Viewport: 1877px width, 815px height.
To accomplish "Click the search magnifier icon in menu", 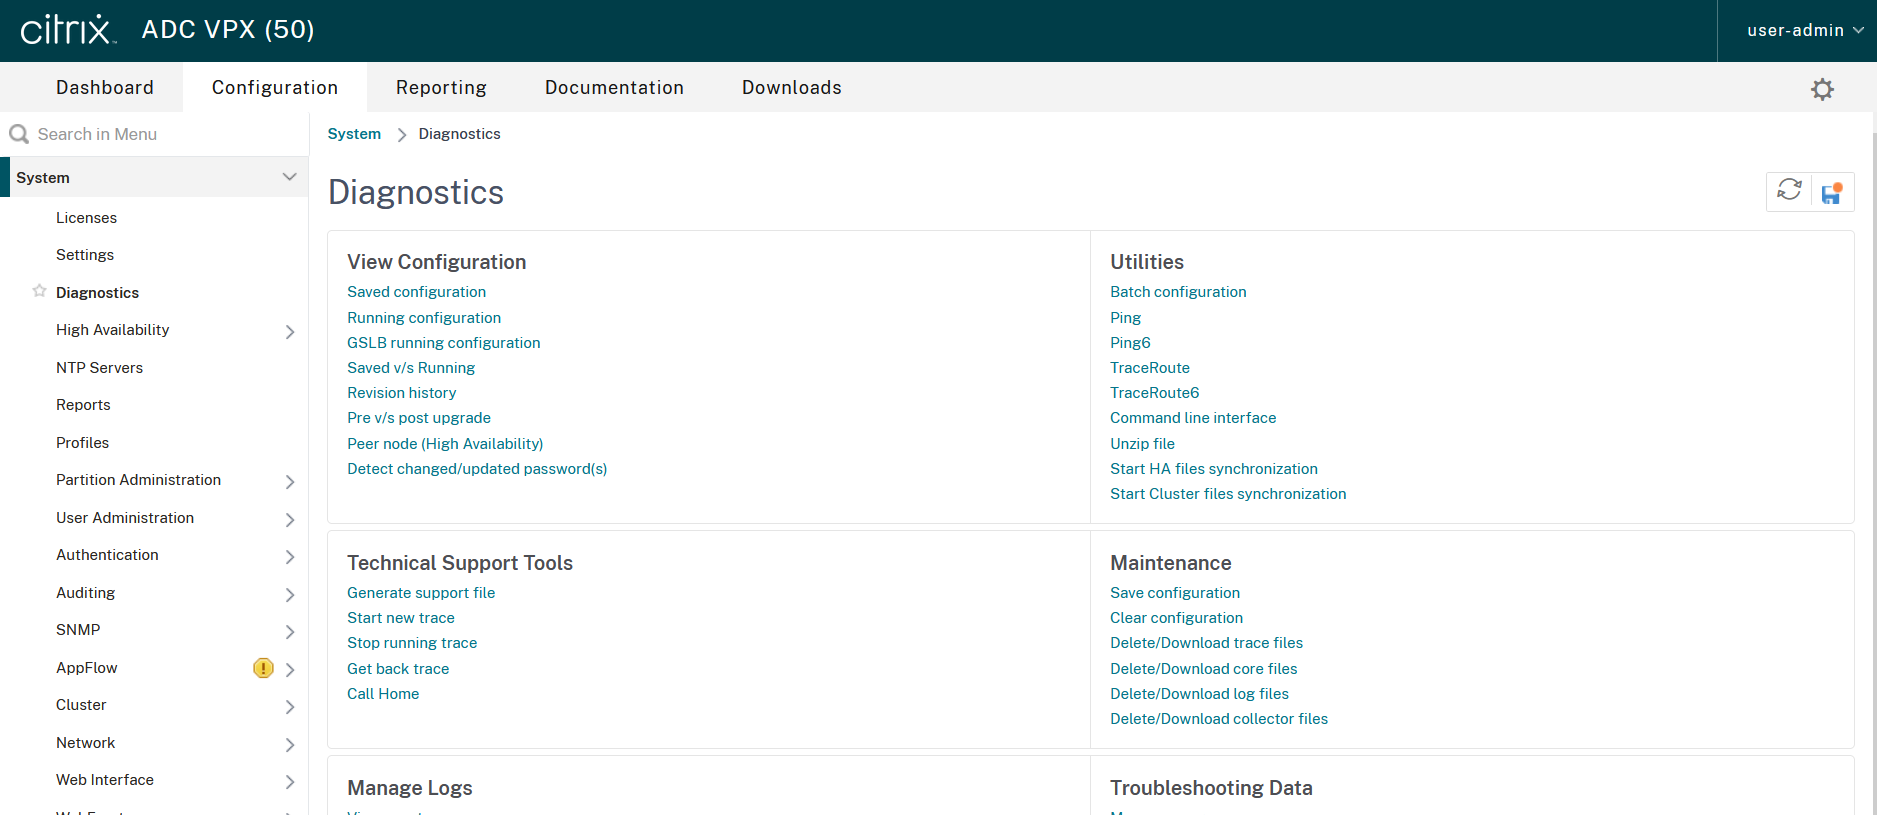I will [x=19, y=134].
